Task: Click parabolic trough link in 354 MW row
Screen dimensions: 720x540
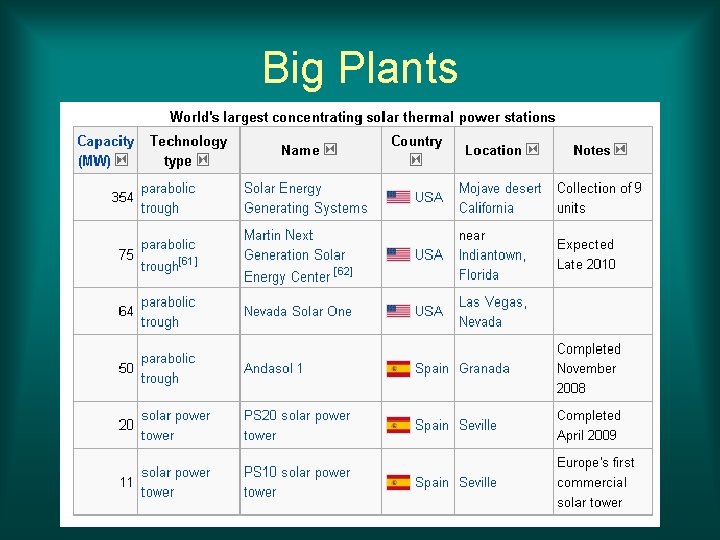Action: click(168, 198)
